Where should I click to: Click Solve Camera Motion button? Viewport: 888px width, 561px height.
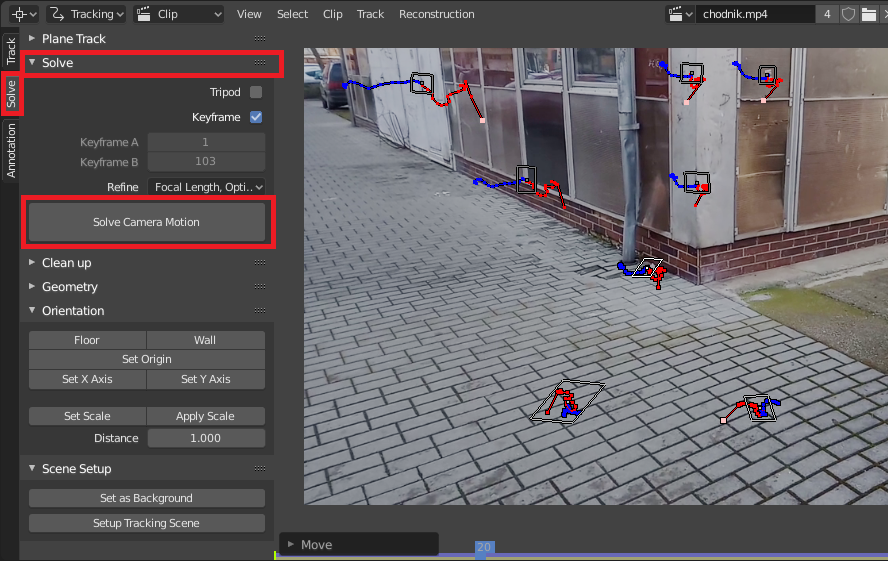tap(147, 222)
